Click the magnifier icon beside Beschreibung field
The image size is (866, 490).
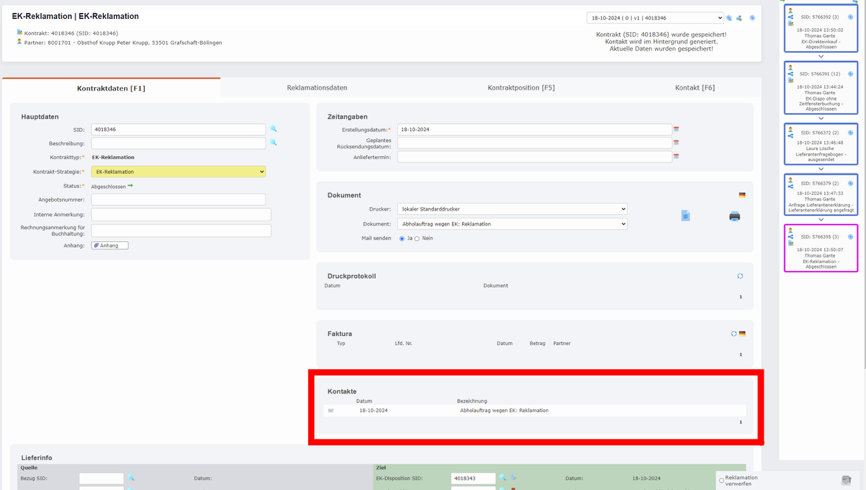click(x=273, y=143)
